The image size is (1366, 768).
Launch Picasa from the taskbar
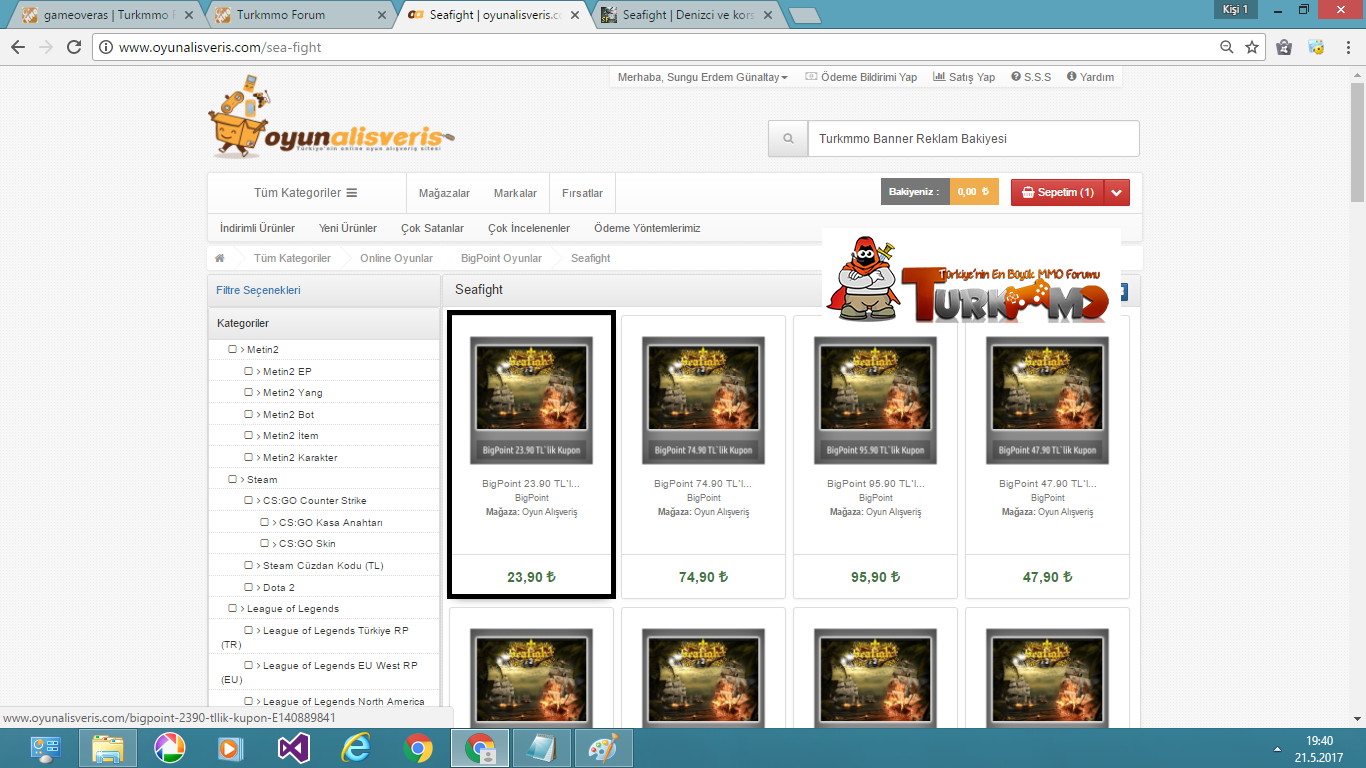169,748
